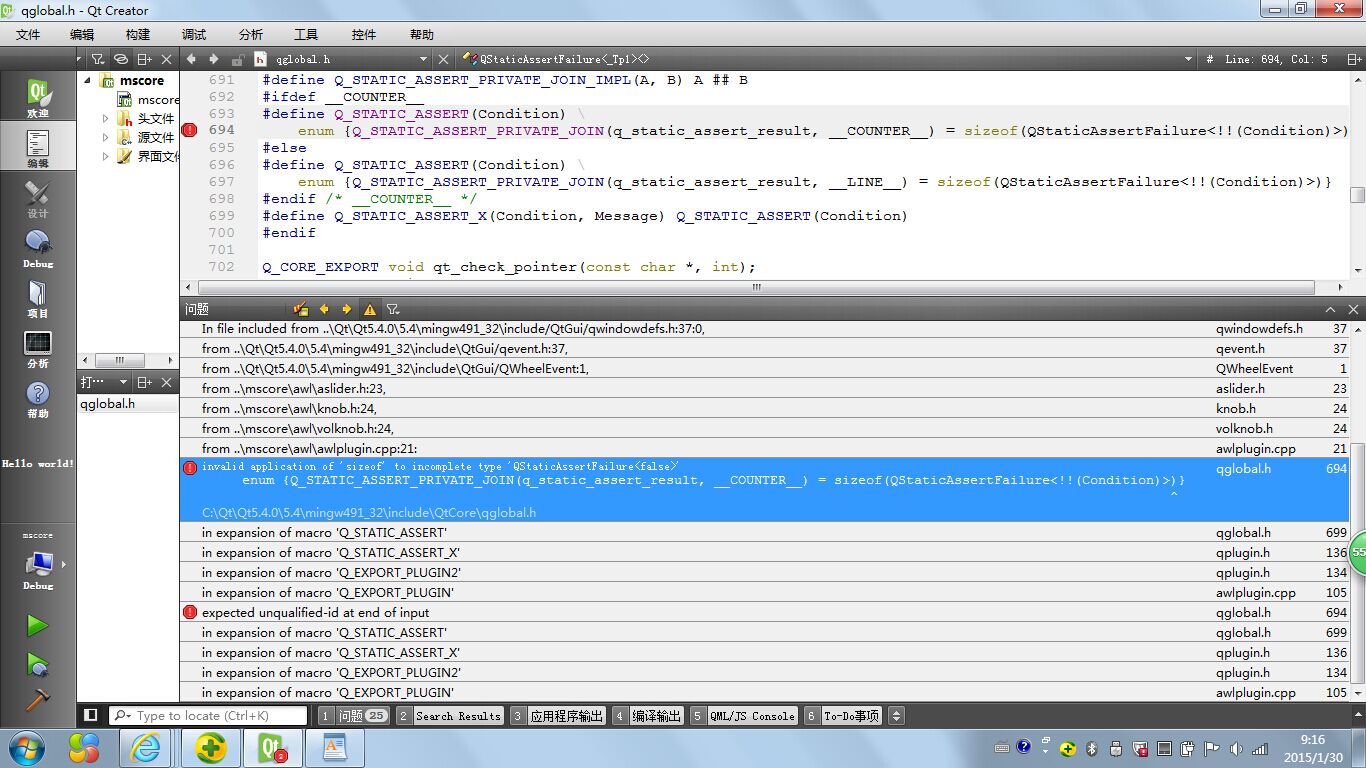Click the editor horizontal scrollbar
This screenshot has width=1366, height=768.
pos(756,287)
